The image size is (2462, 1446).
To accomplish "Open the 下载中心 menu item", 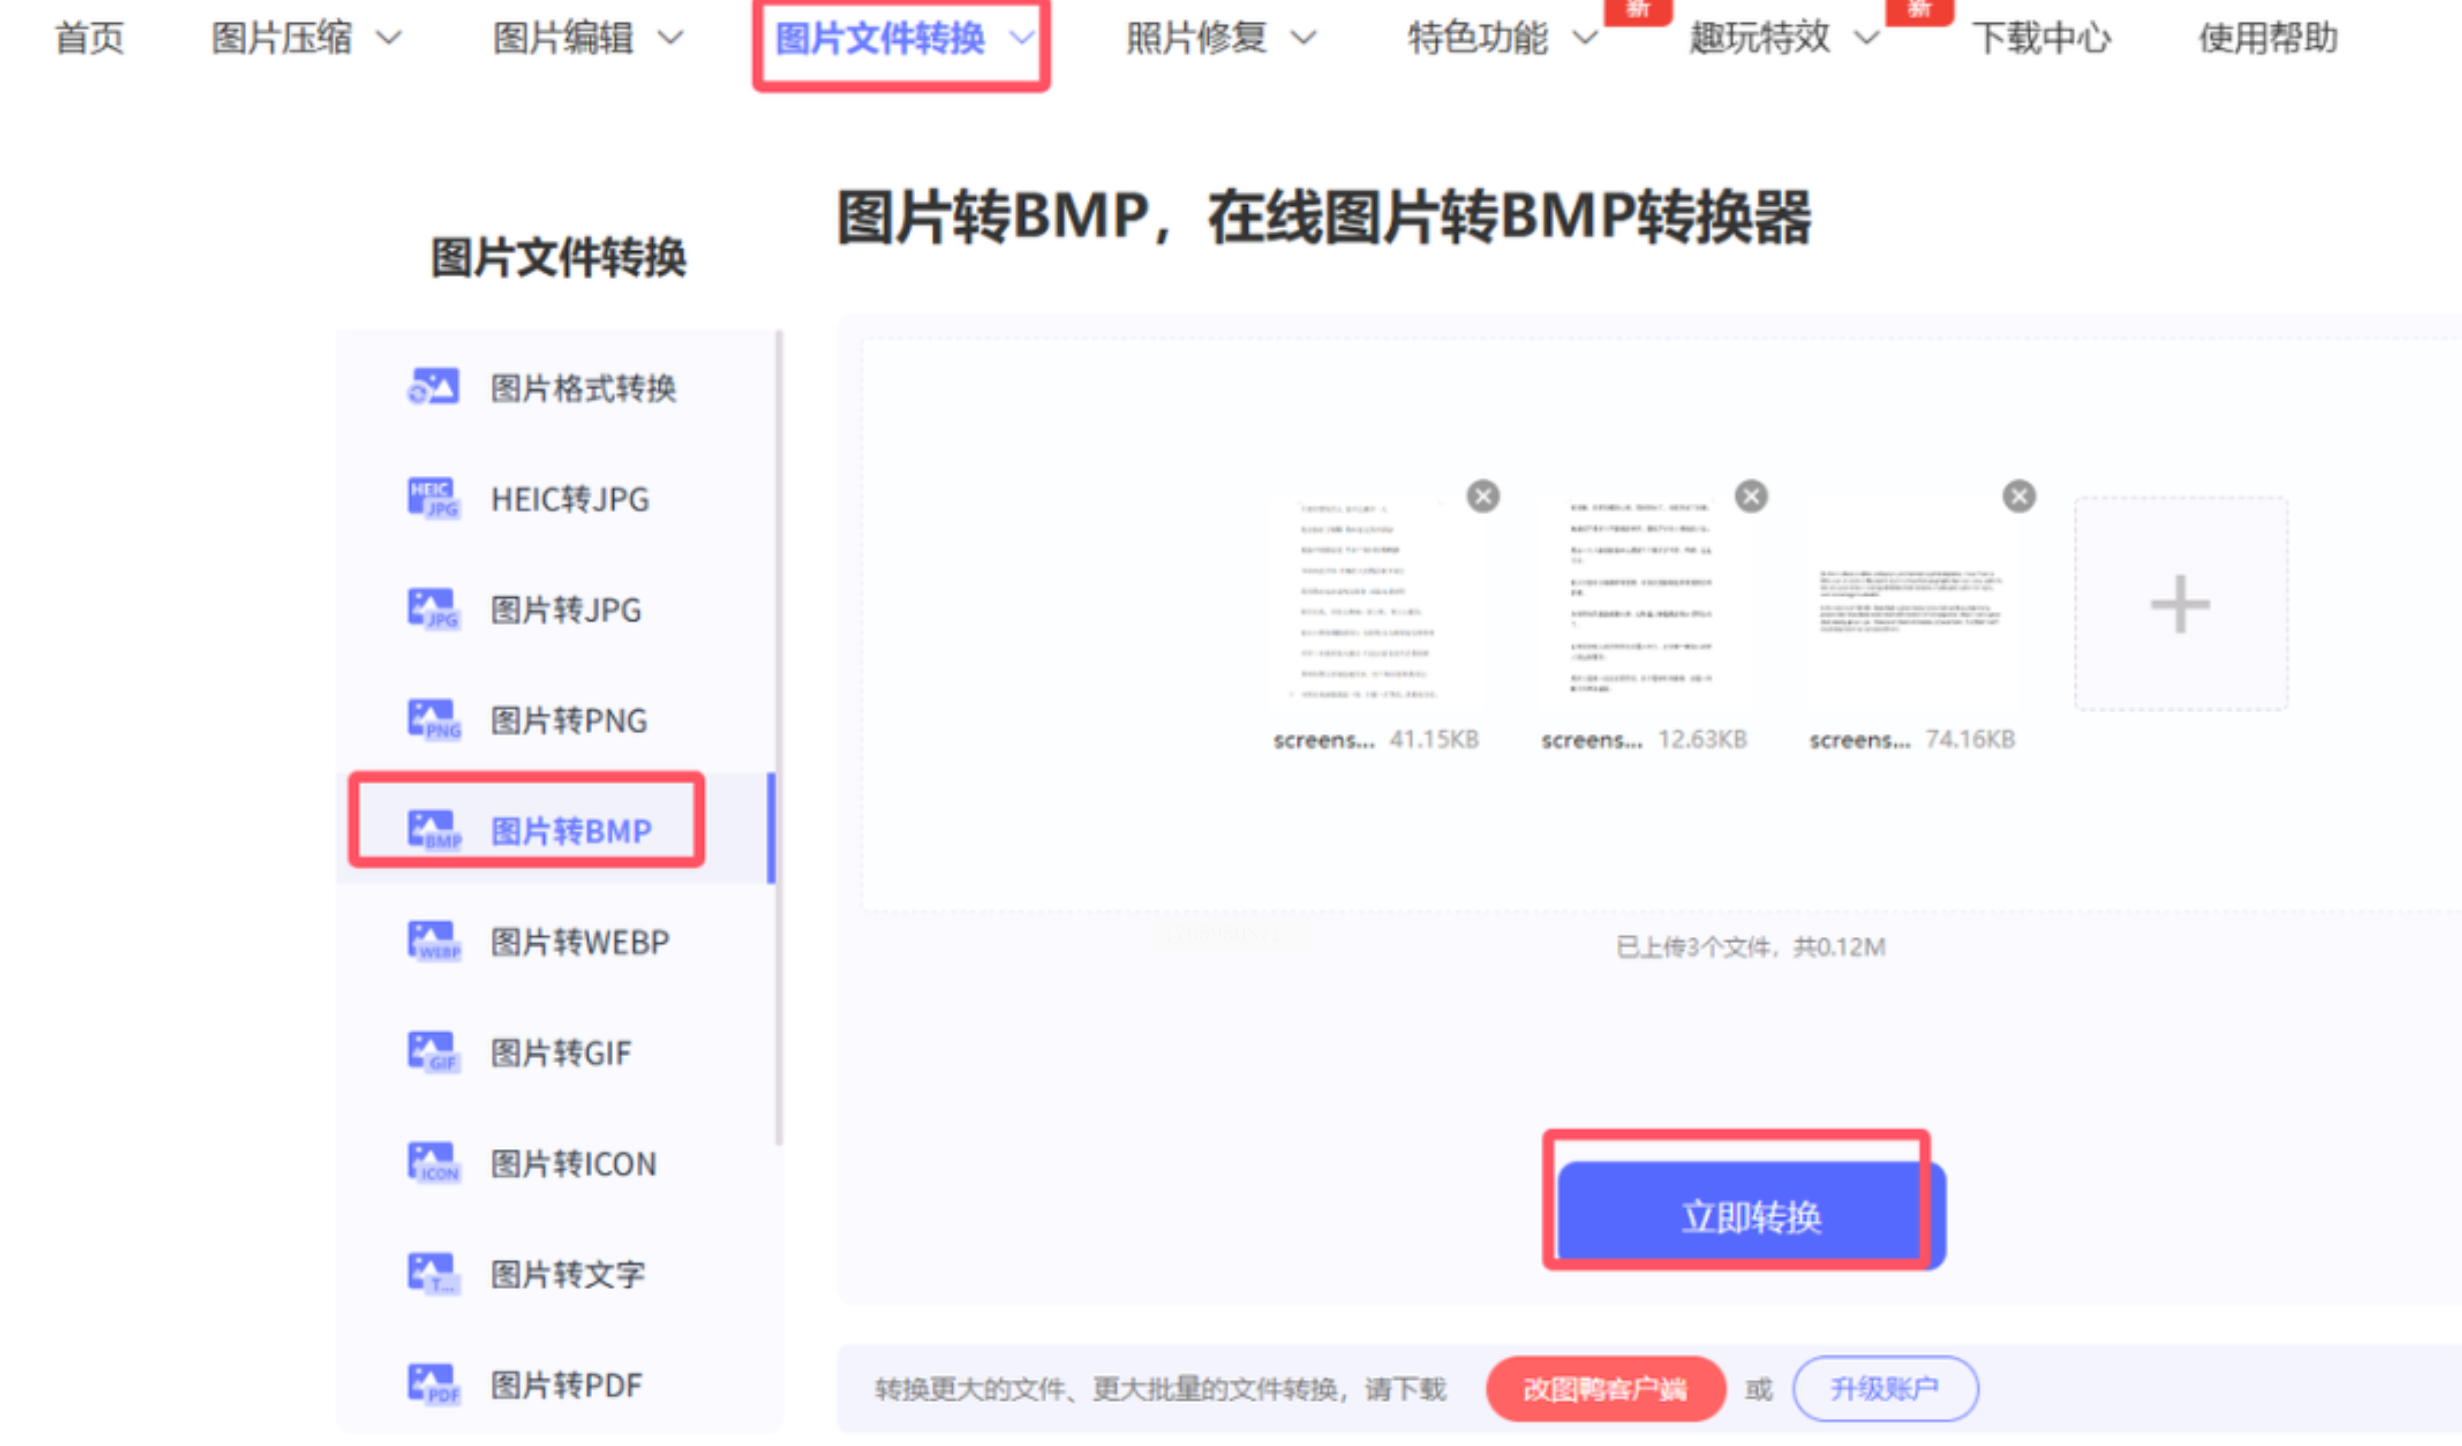I will click(2040, 38).
